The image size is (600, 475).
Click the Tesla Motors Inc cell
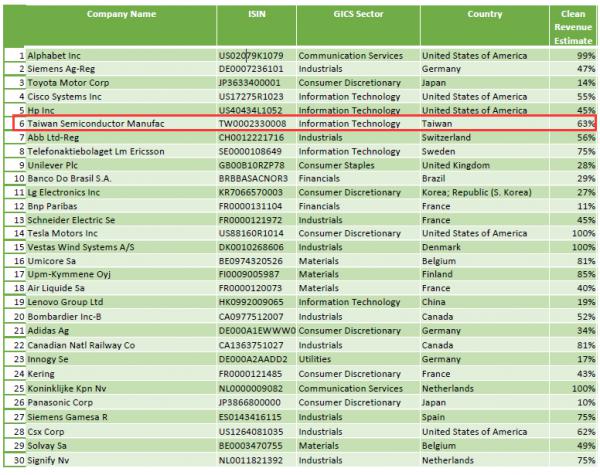click(121, 233)
